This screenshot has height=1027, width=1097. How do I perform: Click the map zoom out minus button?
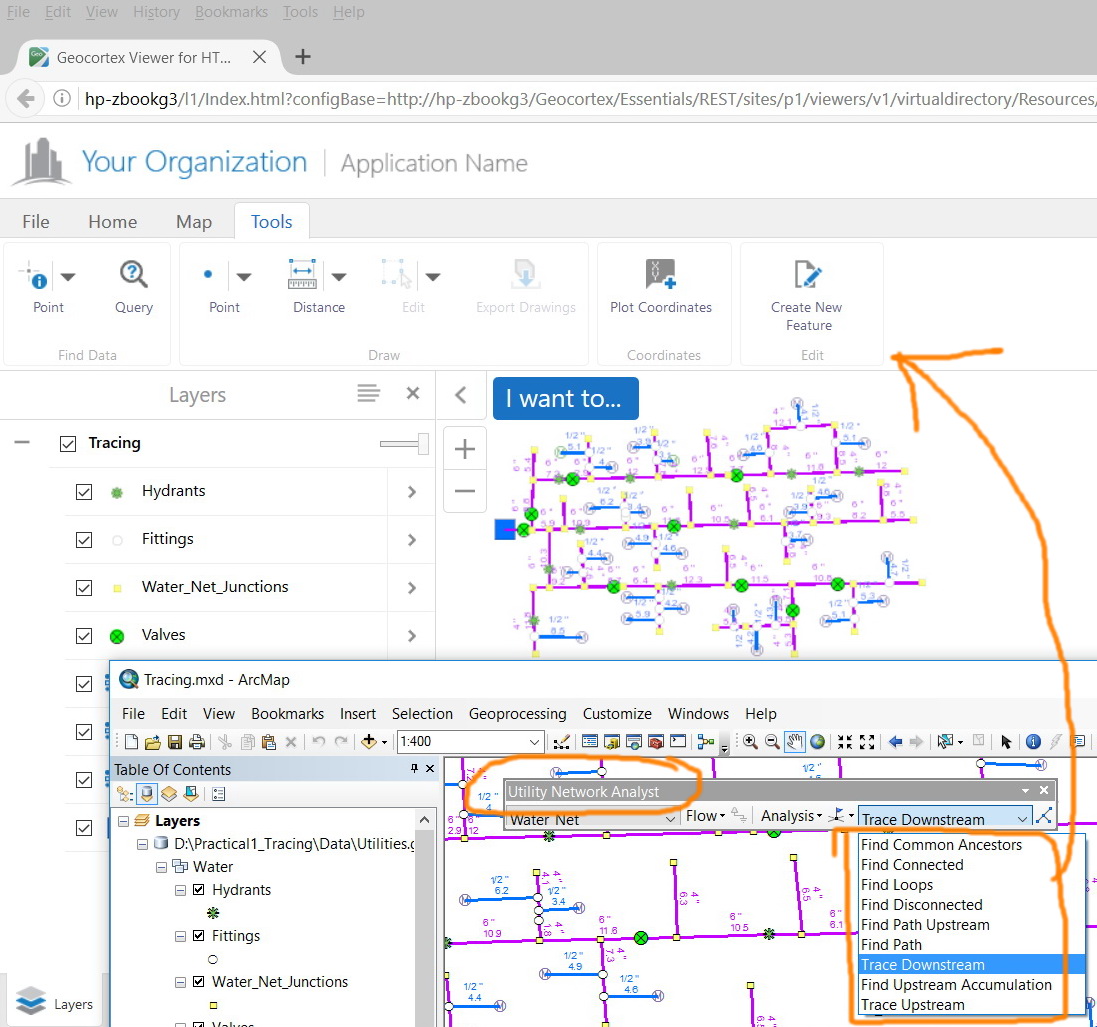[465, 490]
